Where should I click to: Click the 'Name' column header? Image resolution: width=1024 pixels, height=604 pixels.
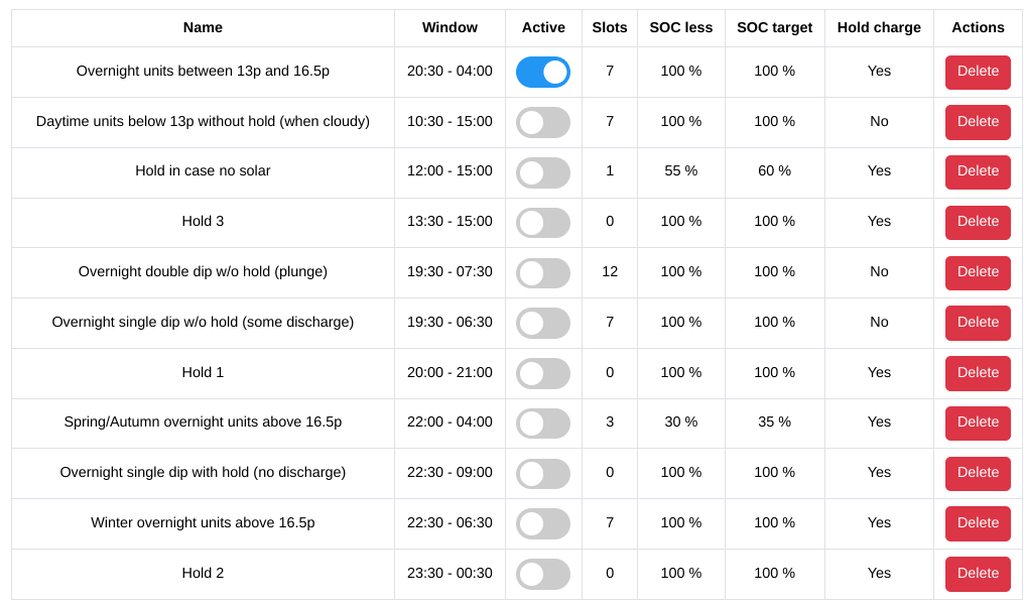pyautogui.click(x=203, y=28)
